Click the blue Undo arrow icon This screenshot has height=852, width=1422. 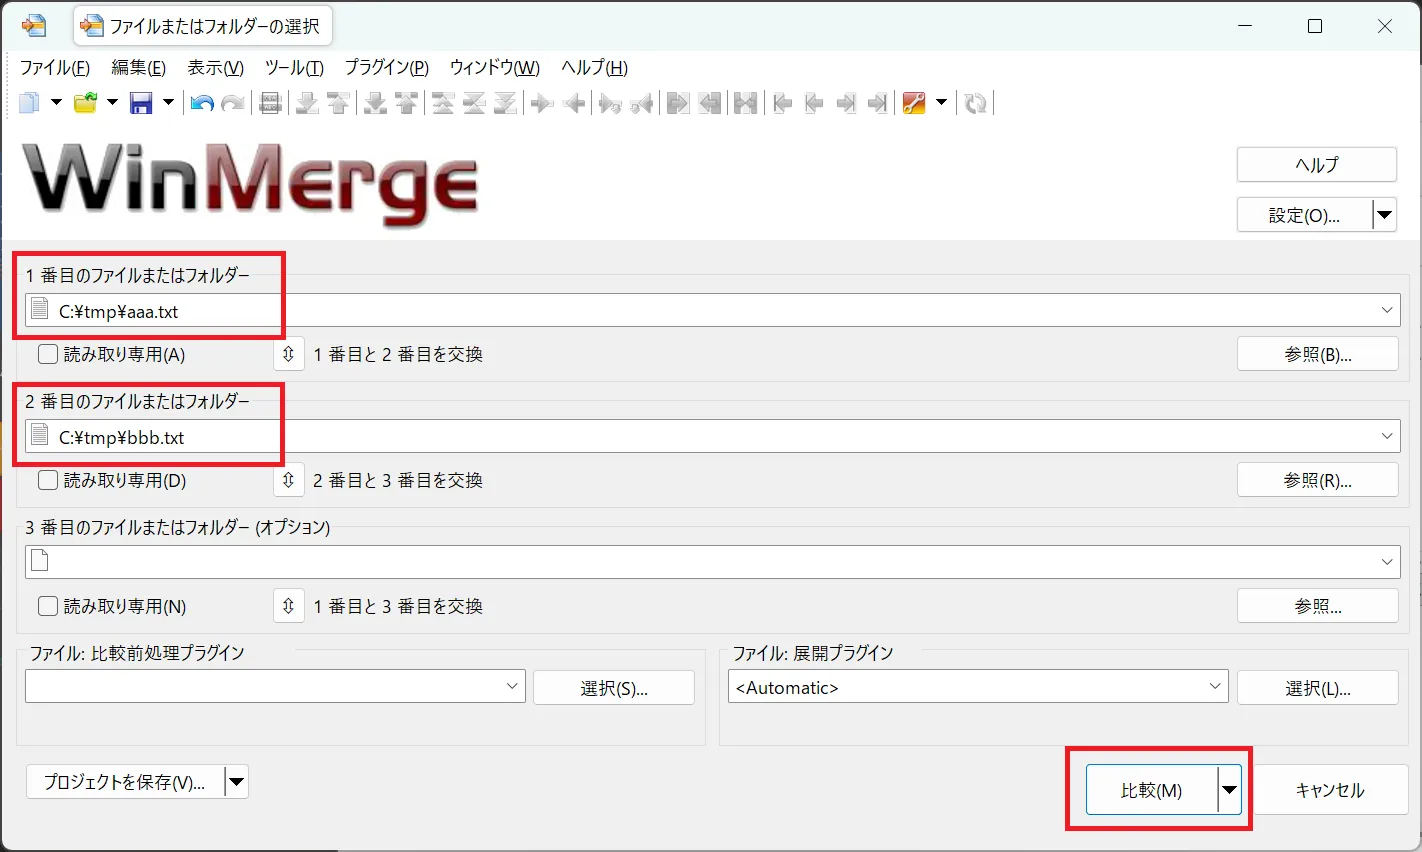(202, 103)
